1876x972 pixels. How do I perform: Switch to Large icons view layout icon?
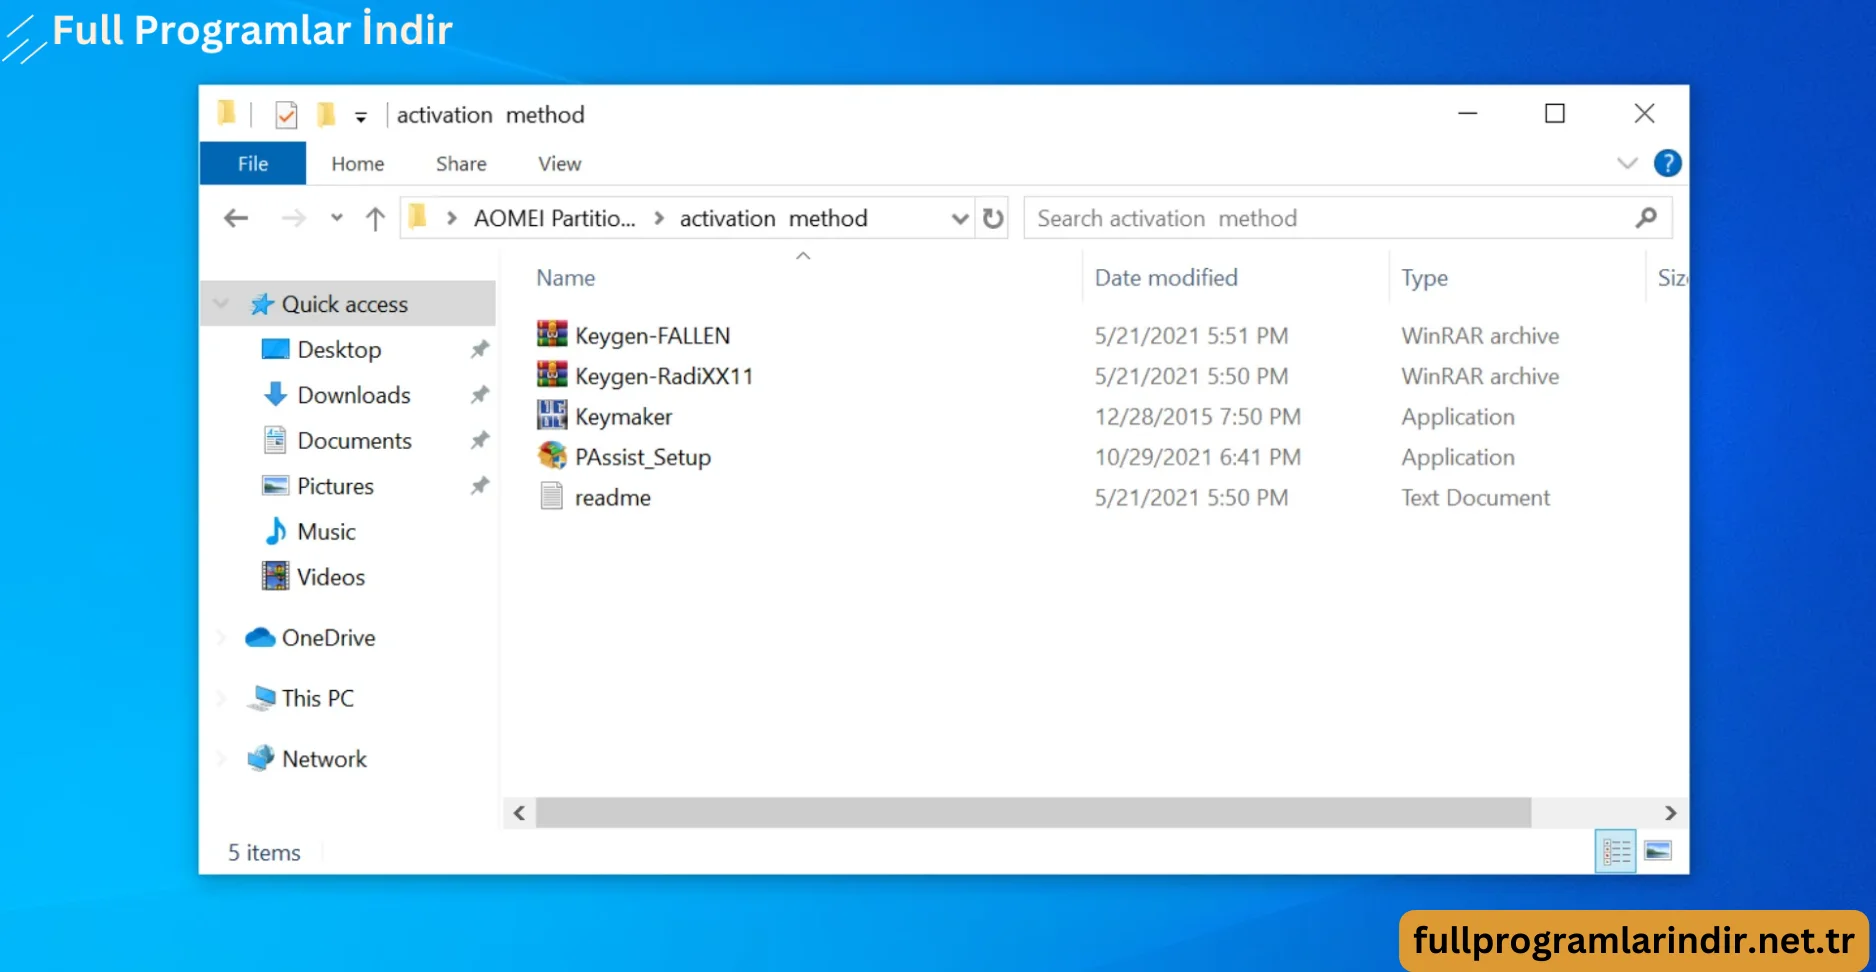1658,851
